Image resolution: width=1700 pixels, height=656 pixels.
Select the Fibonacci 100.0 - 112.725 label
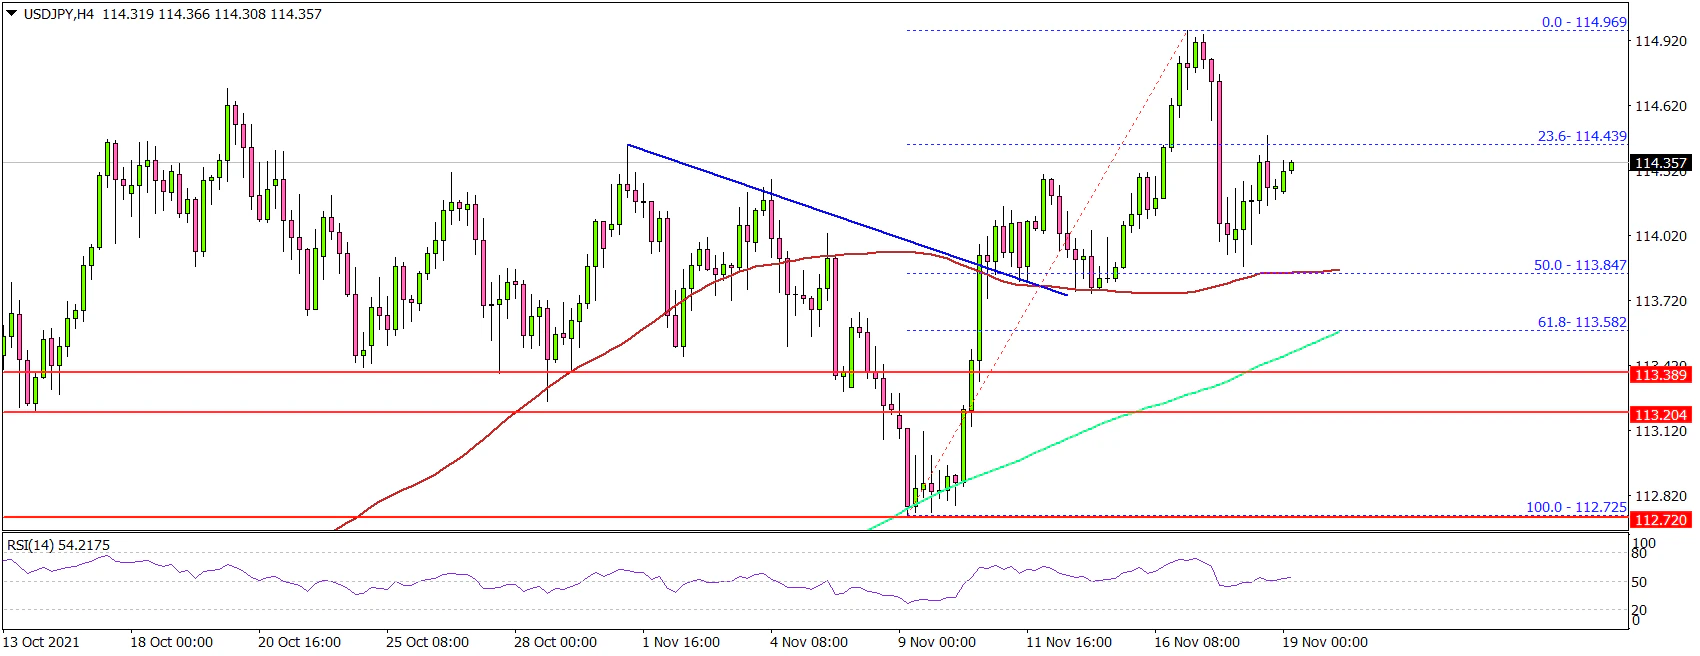[1575, 507]
